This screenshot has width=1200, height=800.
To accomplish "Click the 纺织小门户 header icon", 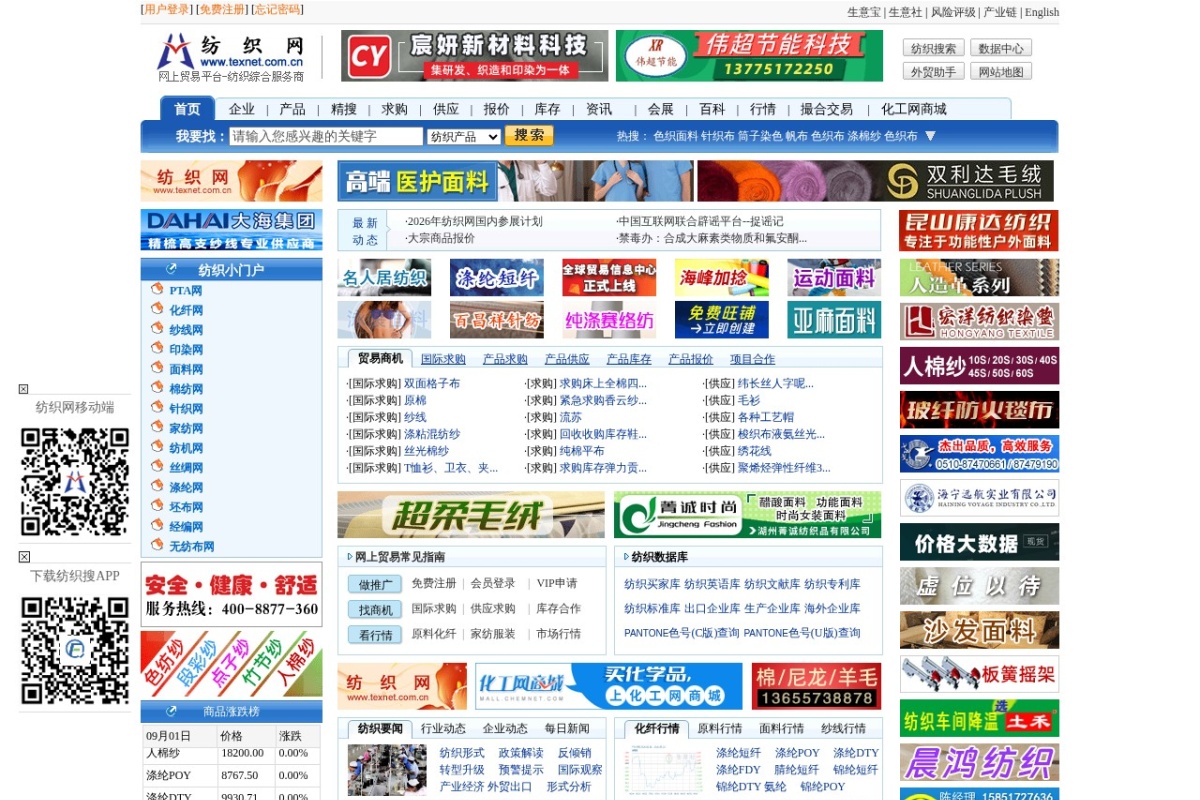I will click(171, 269).
